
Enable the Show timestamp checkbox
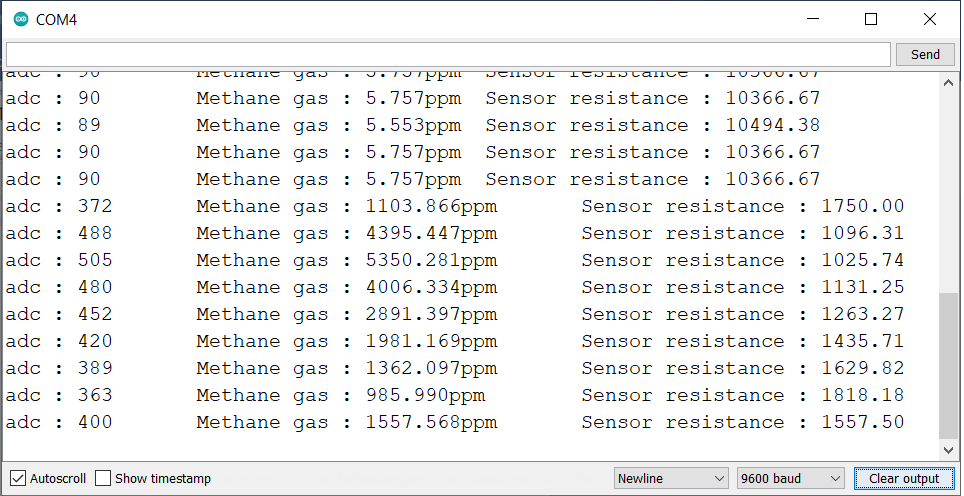click(x=103, y=478)
